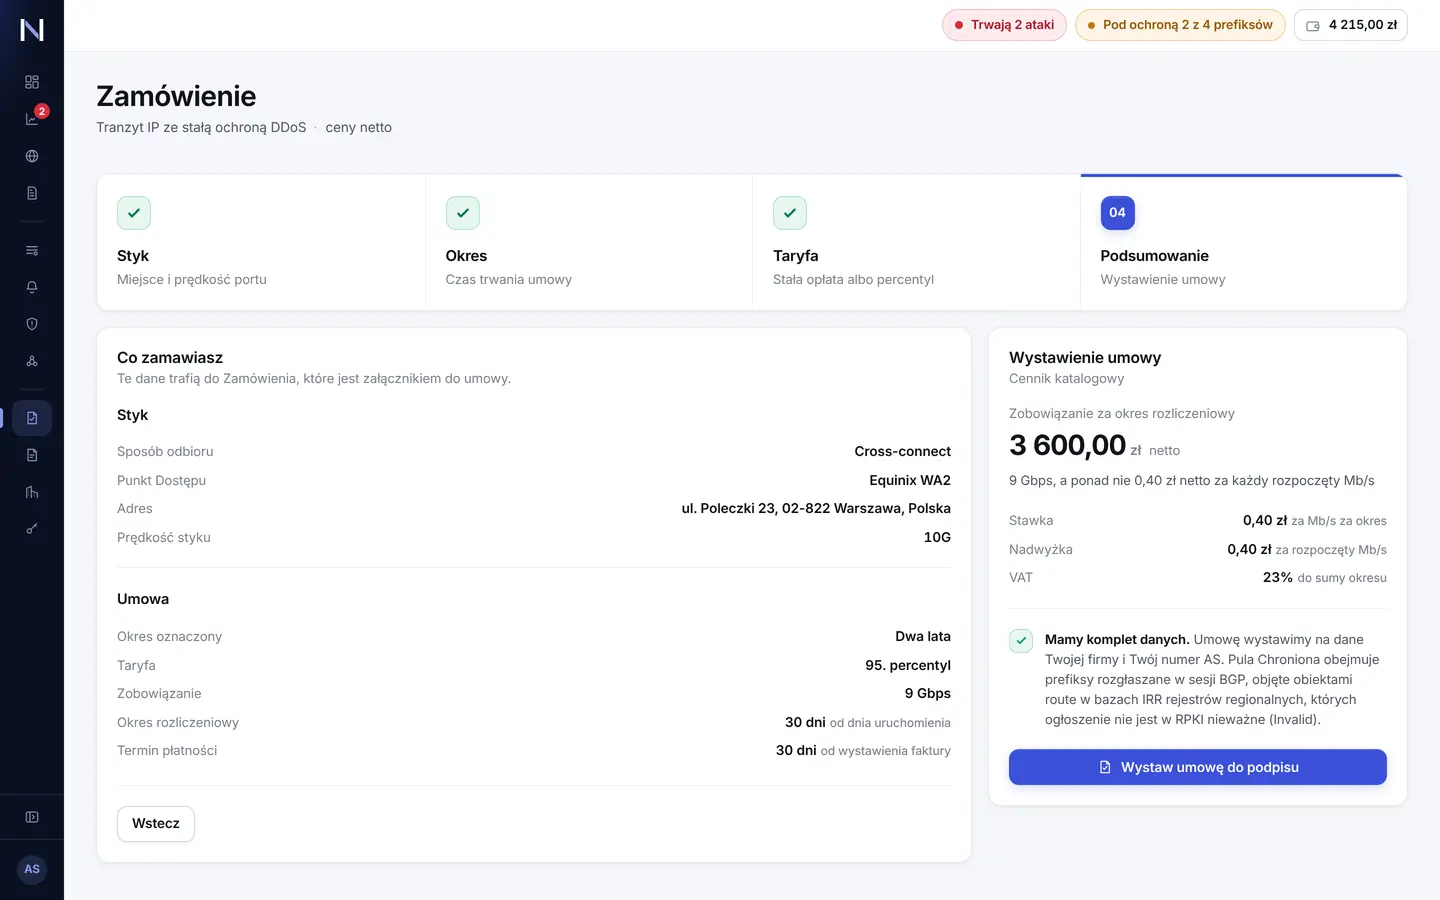Open the shield protection icon in sidebar
1440x900 pixels.
[x=32, y=324]
